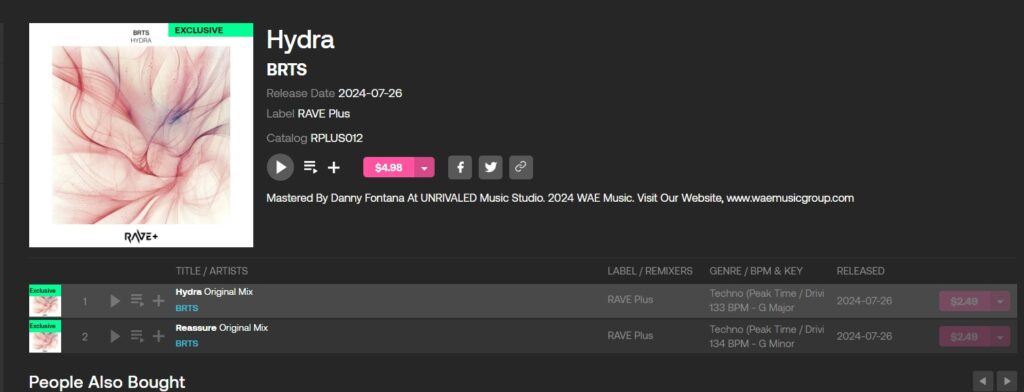Play track 2 Reassure Original Mix
This screenshot has height=392, width=1024.
[115, 336]
